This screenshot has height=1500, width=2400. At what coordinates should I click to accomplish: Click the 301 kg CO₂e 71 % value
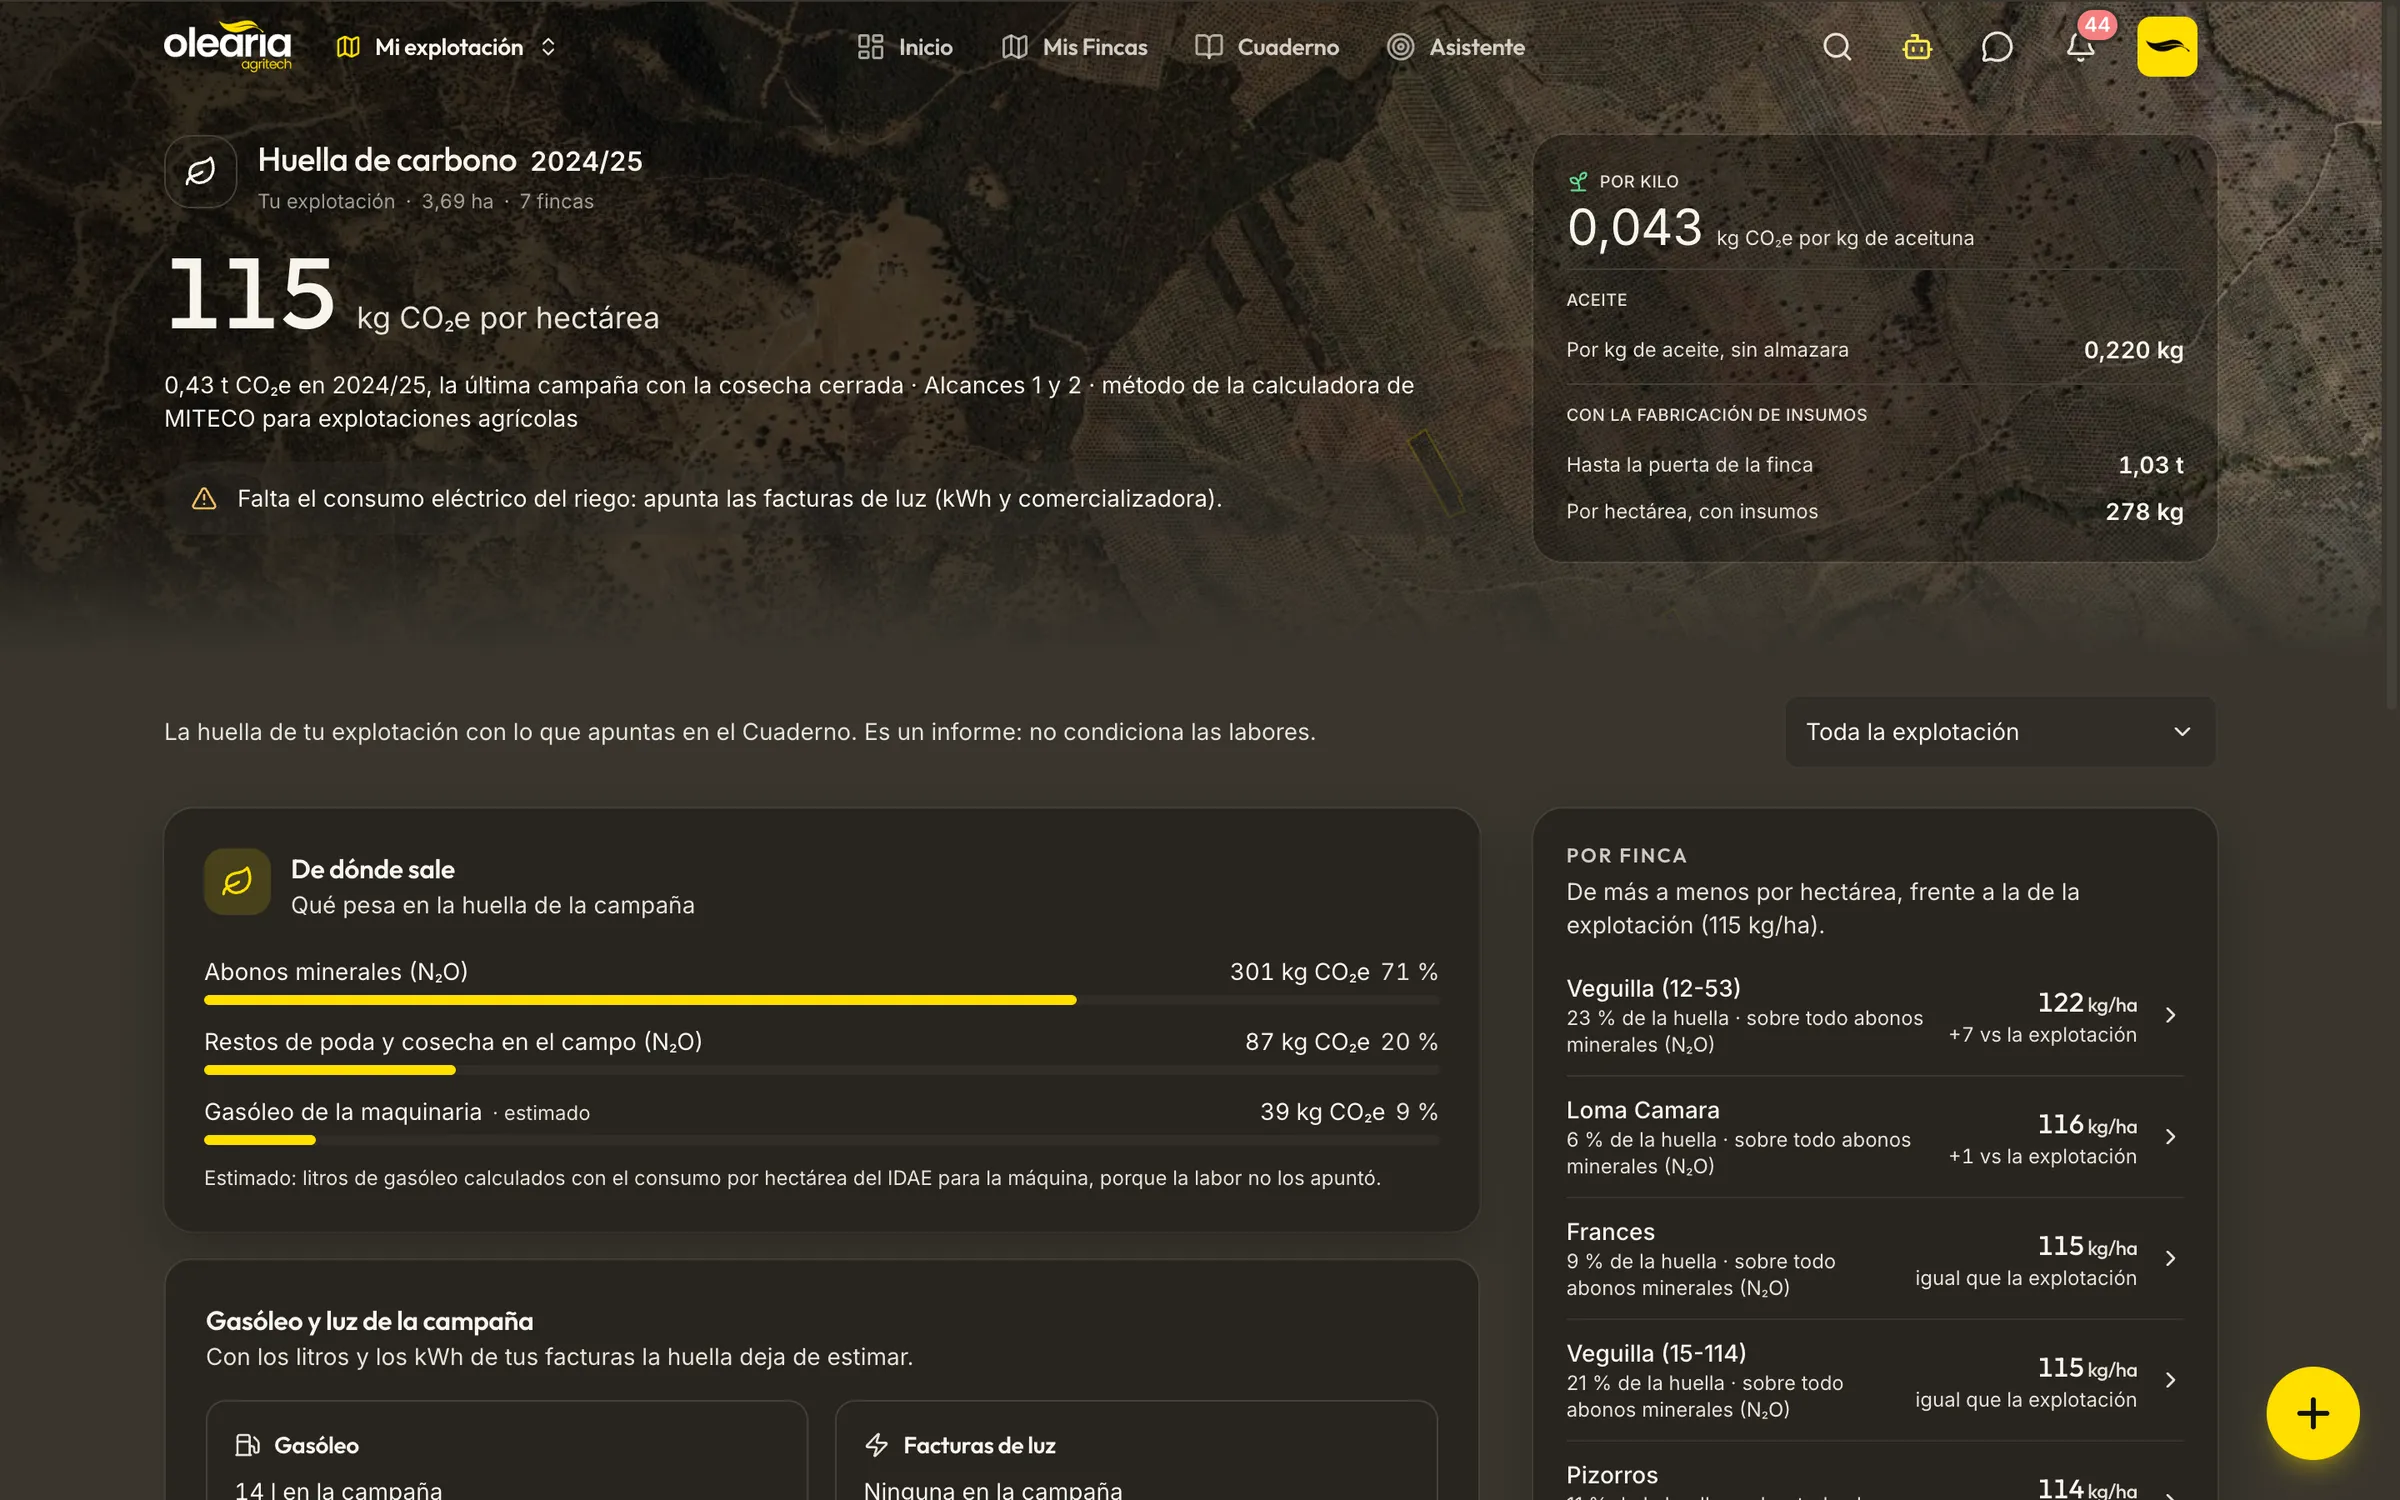1333,972
